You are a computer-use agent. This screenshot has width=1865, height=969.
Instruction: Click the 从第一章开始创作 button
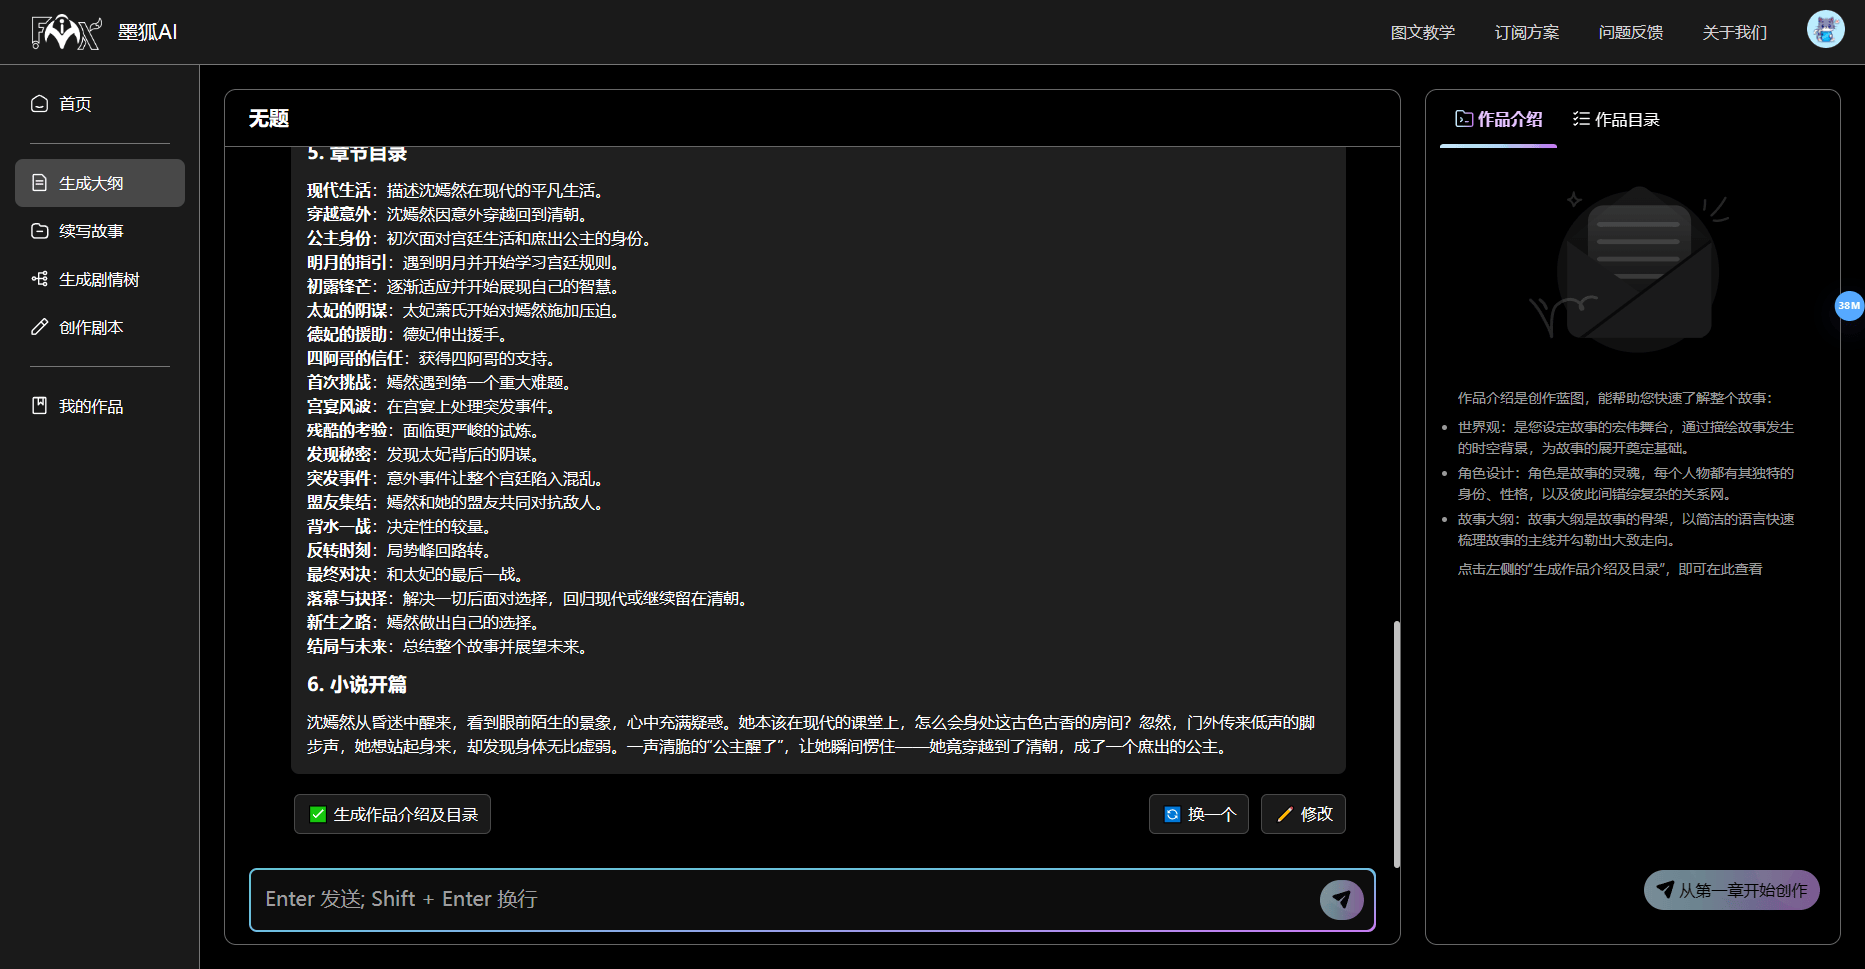(1731, 889)
